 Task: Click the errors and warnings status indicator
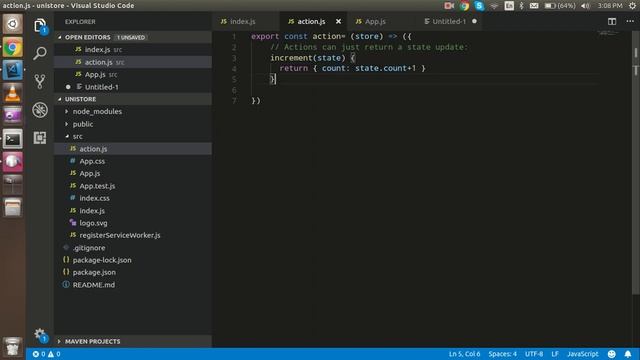point(46,354)
